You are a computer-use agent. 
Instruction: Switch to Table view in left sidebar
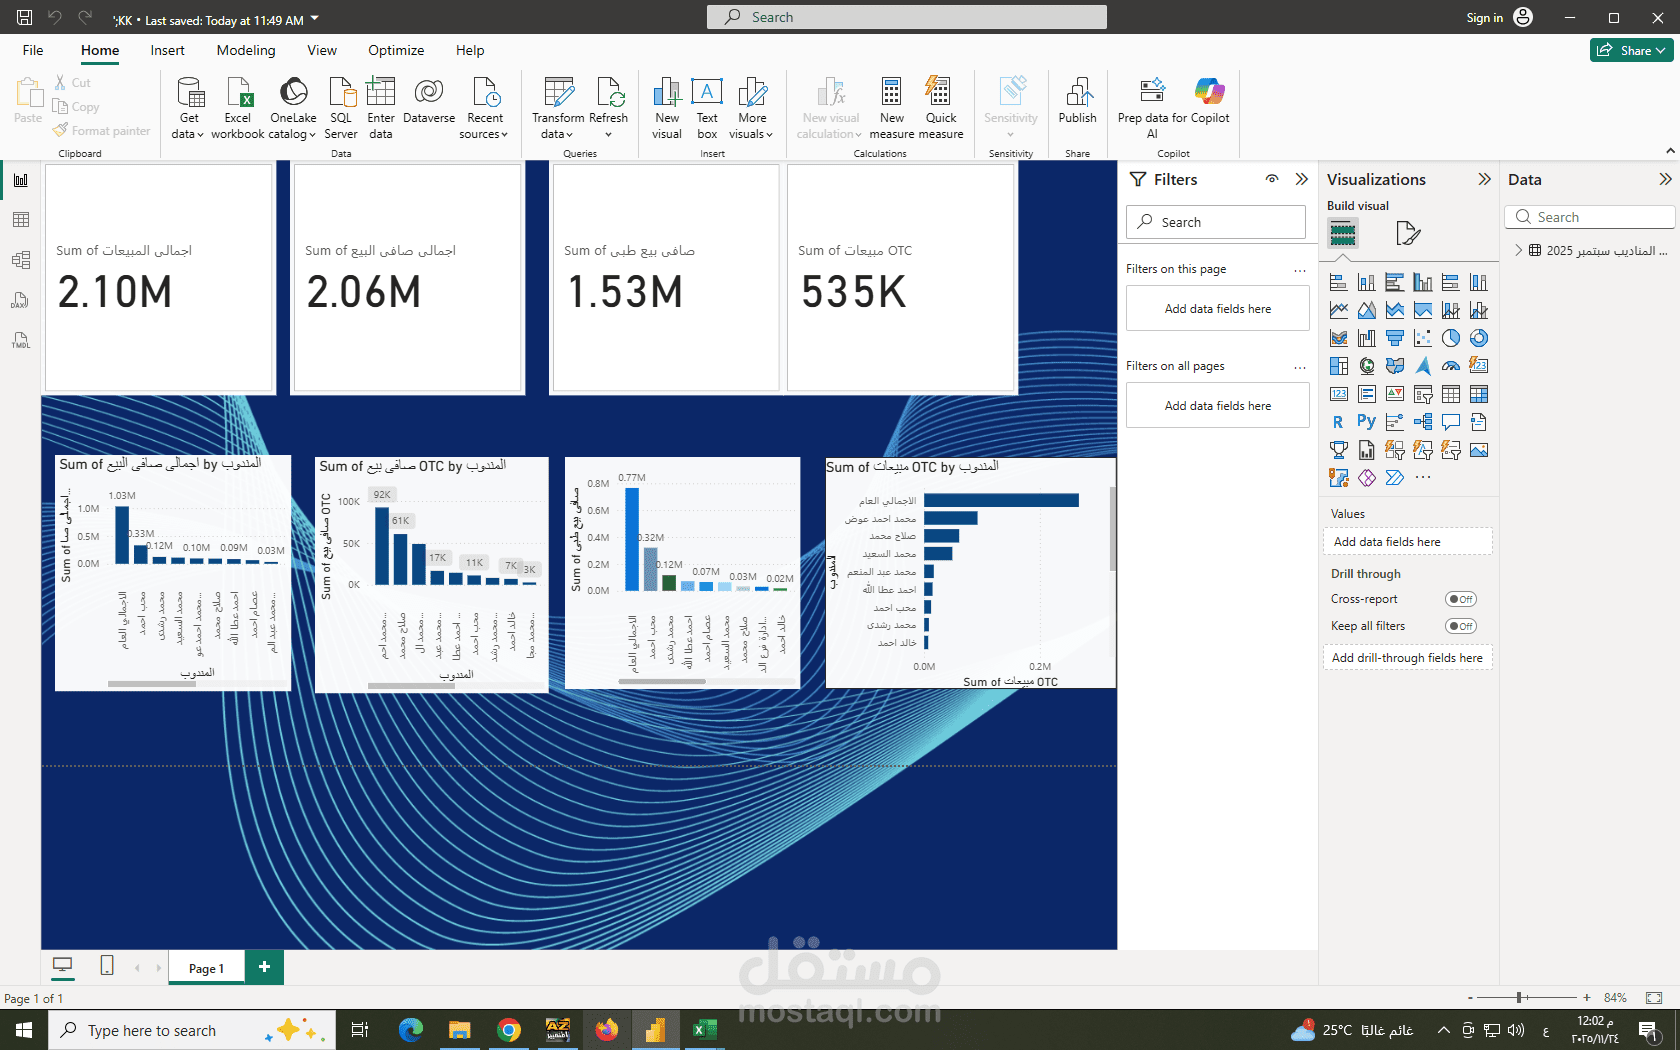(21, 220)
